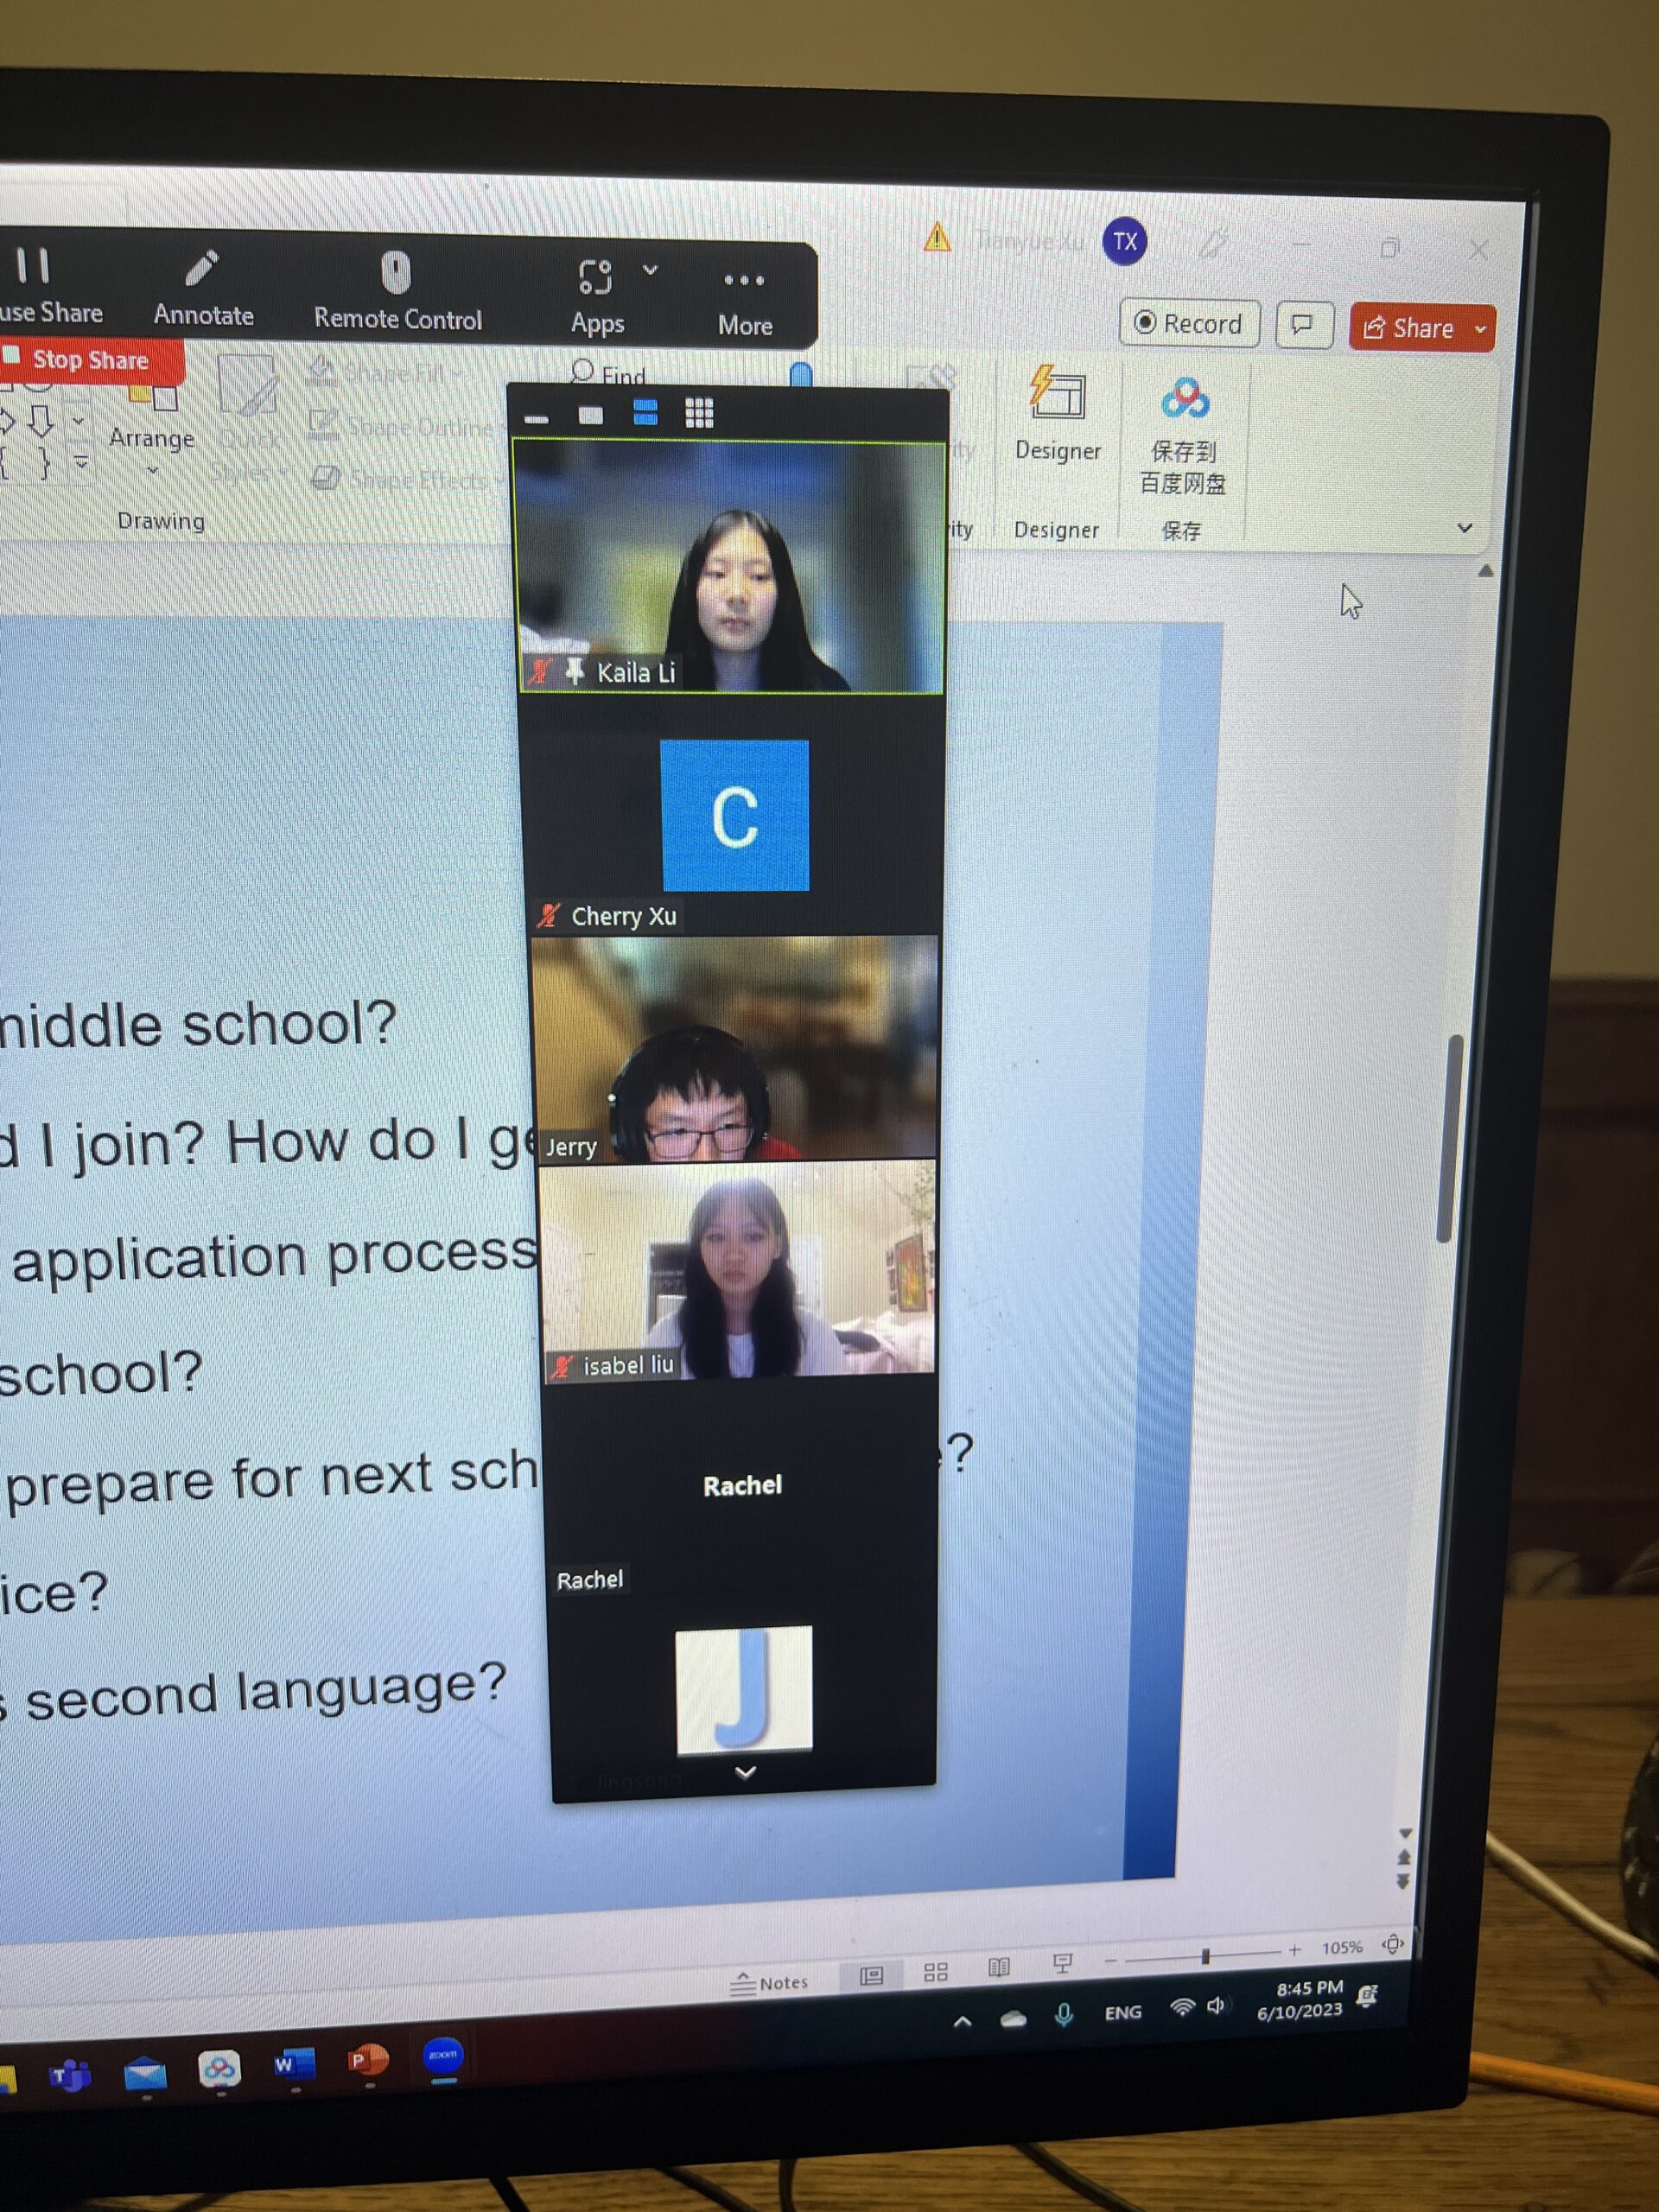Click the scroll up arrow of slide pane
The width and height of the screenshot is (1659, 2212).
(x=1485, y=571)
